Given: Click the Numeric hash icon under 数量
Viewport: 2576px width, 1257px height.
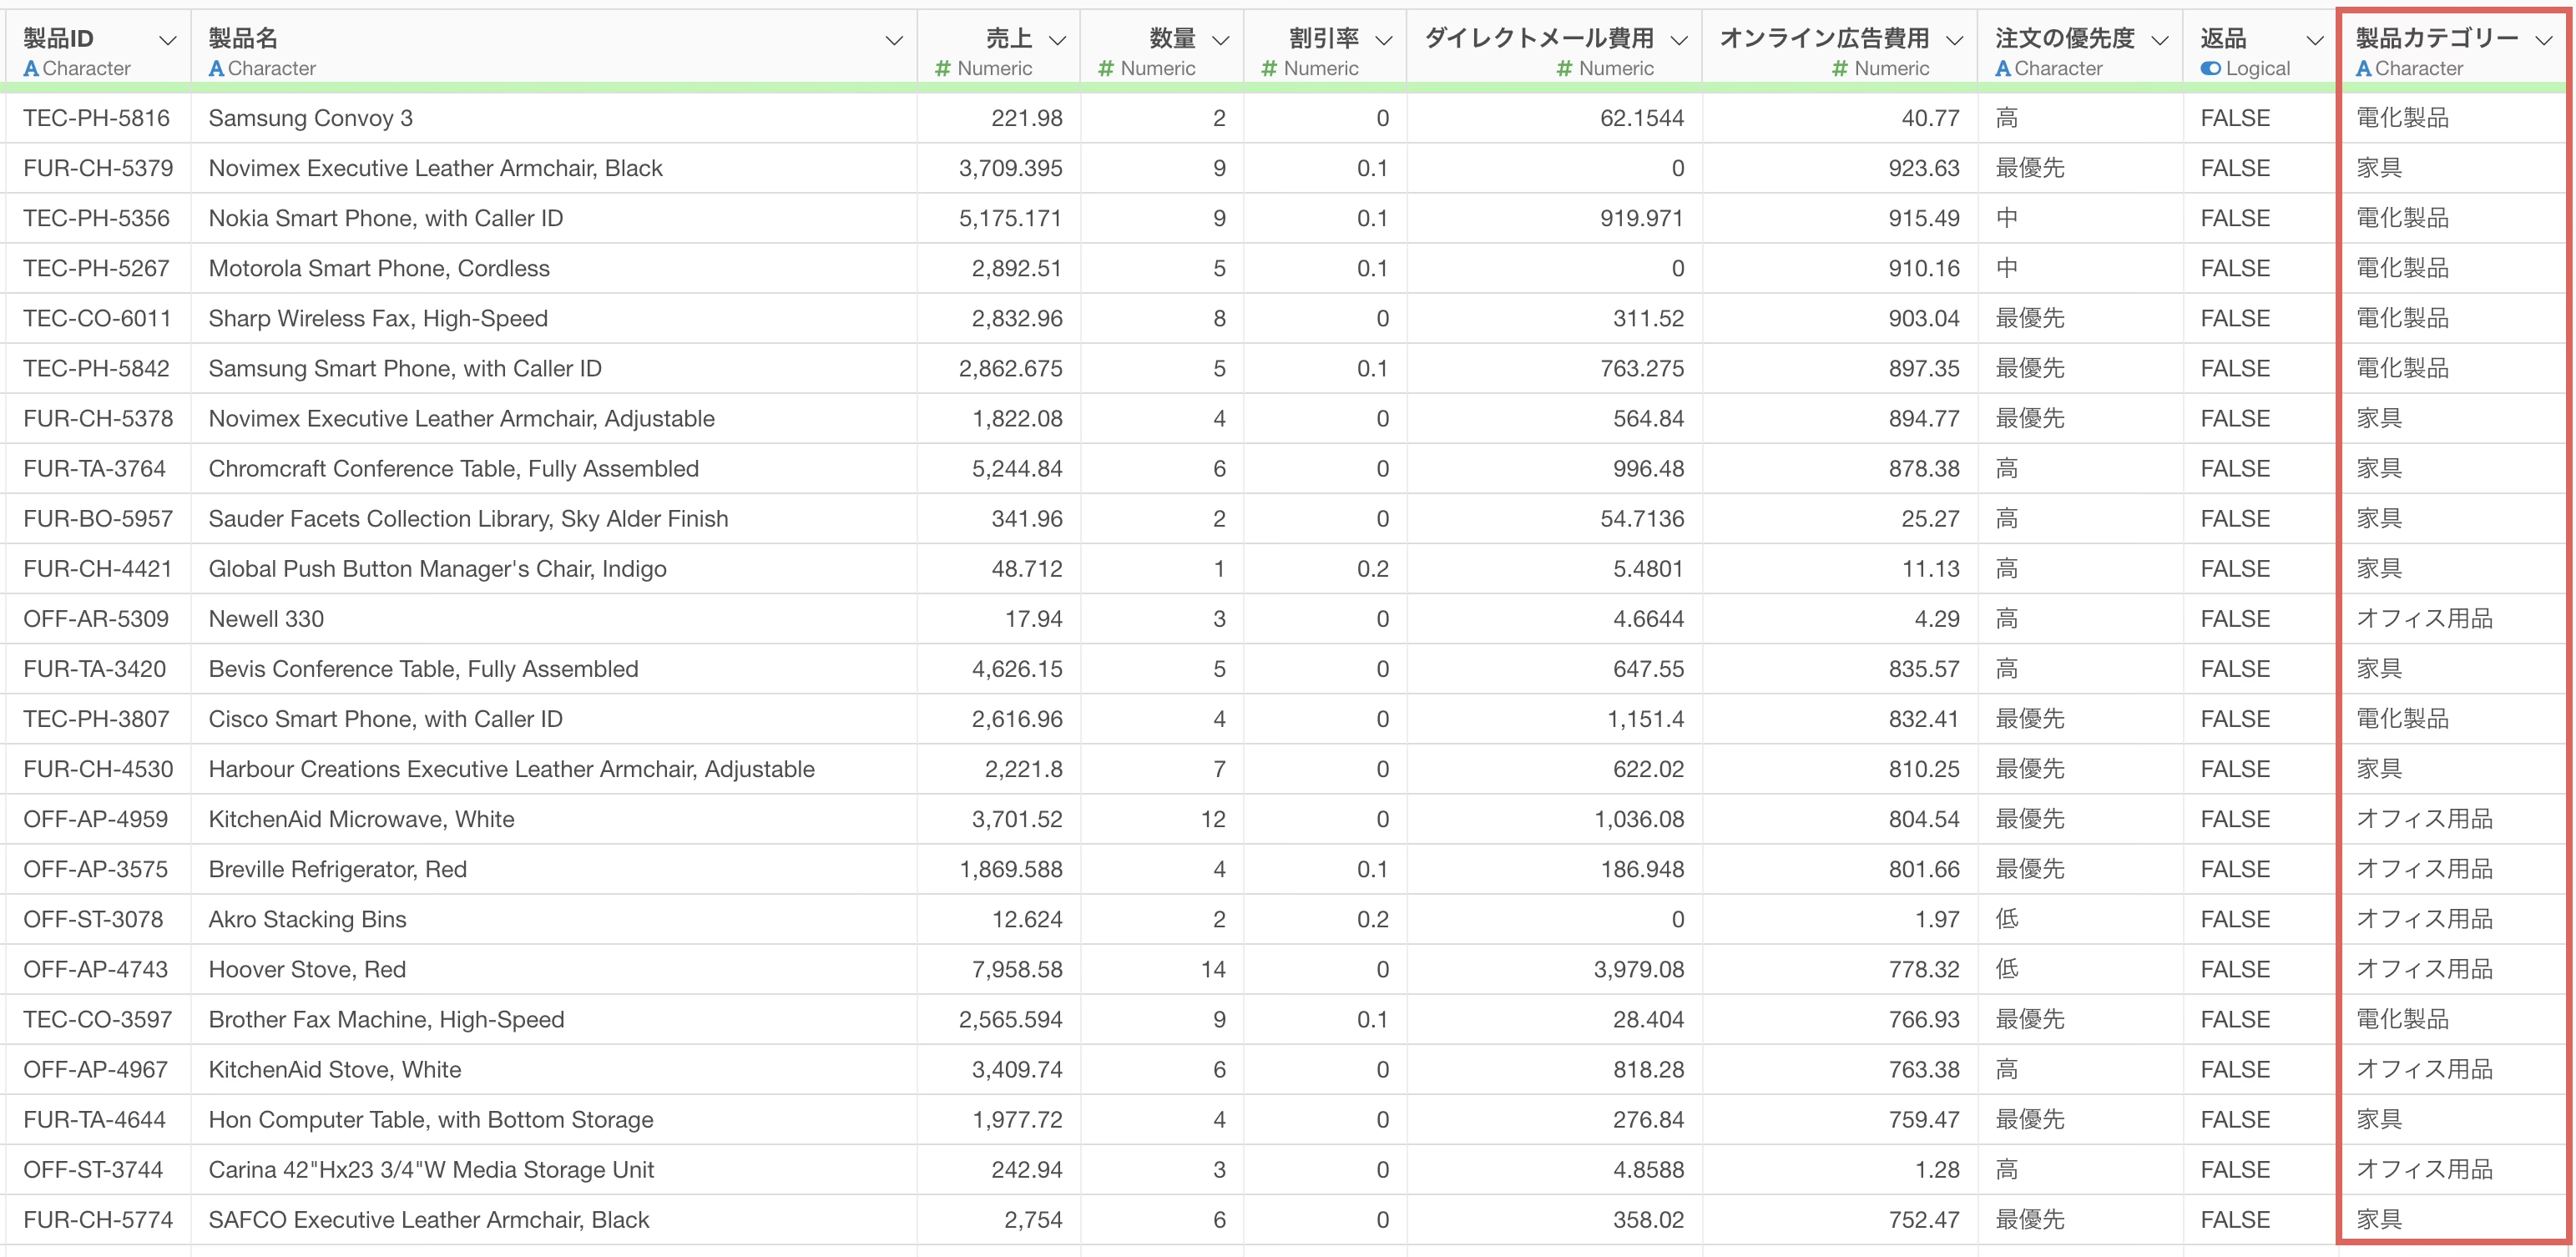Looking at the screenshot, I should [1105, 69].
